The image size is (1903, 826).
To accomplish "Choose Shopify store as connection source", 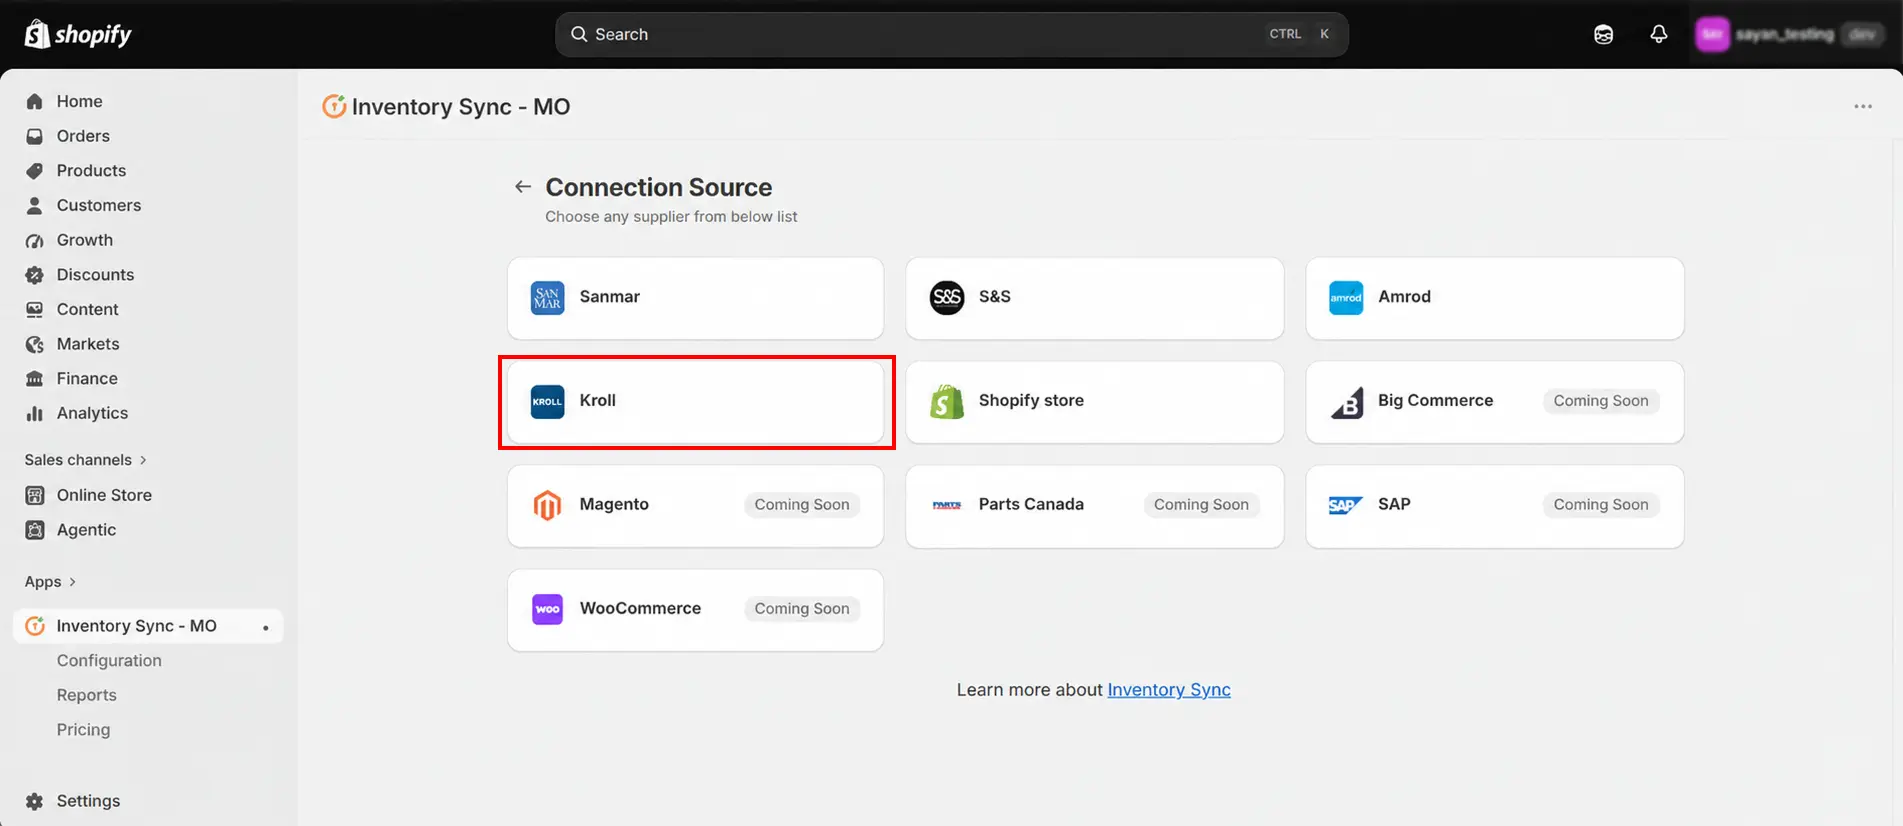I will pyautogui.click(x=1094, y=402).
